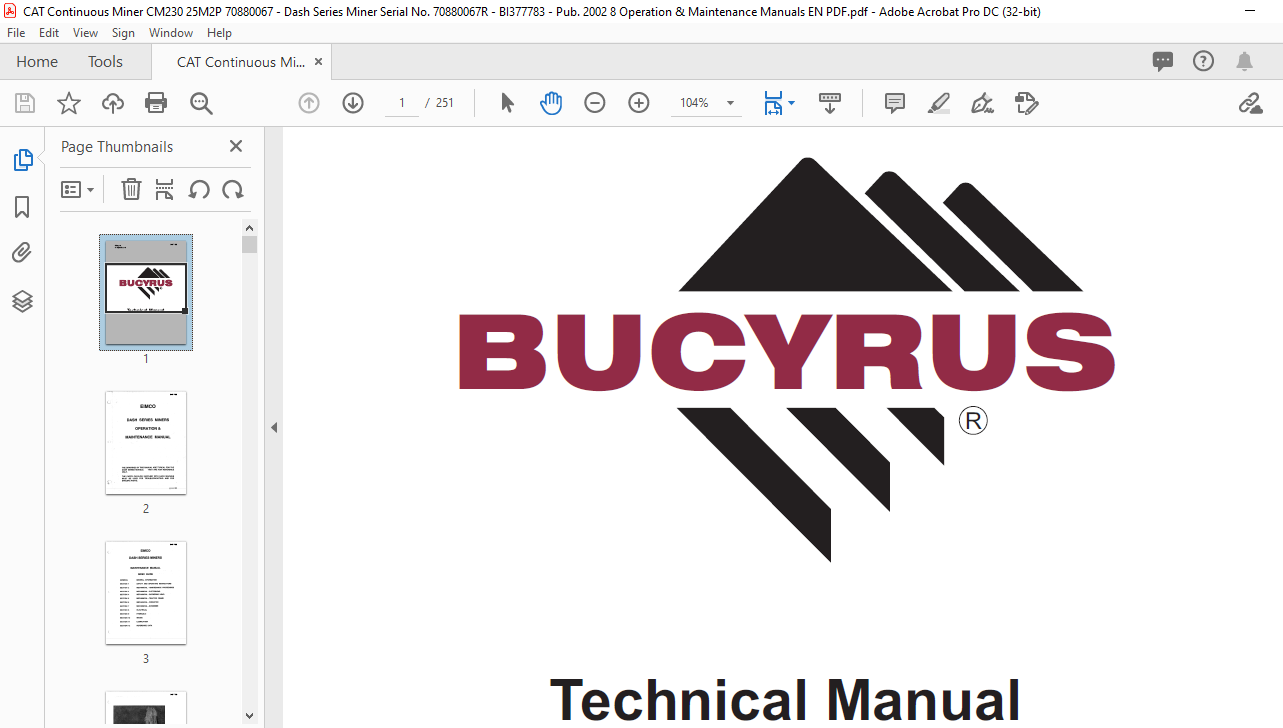The width and height of the screenshot is (1283, 728).
Task: Open the Find text search icon
Action: 201,103
